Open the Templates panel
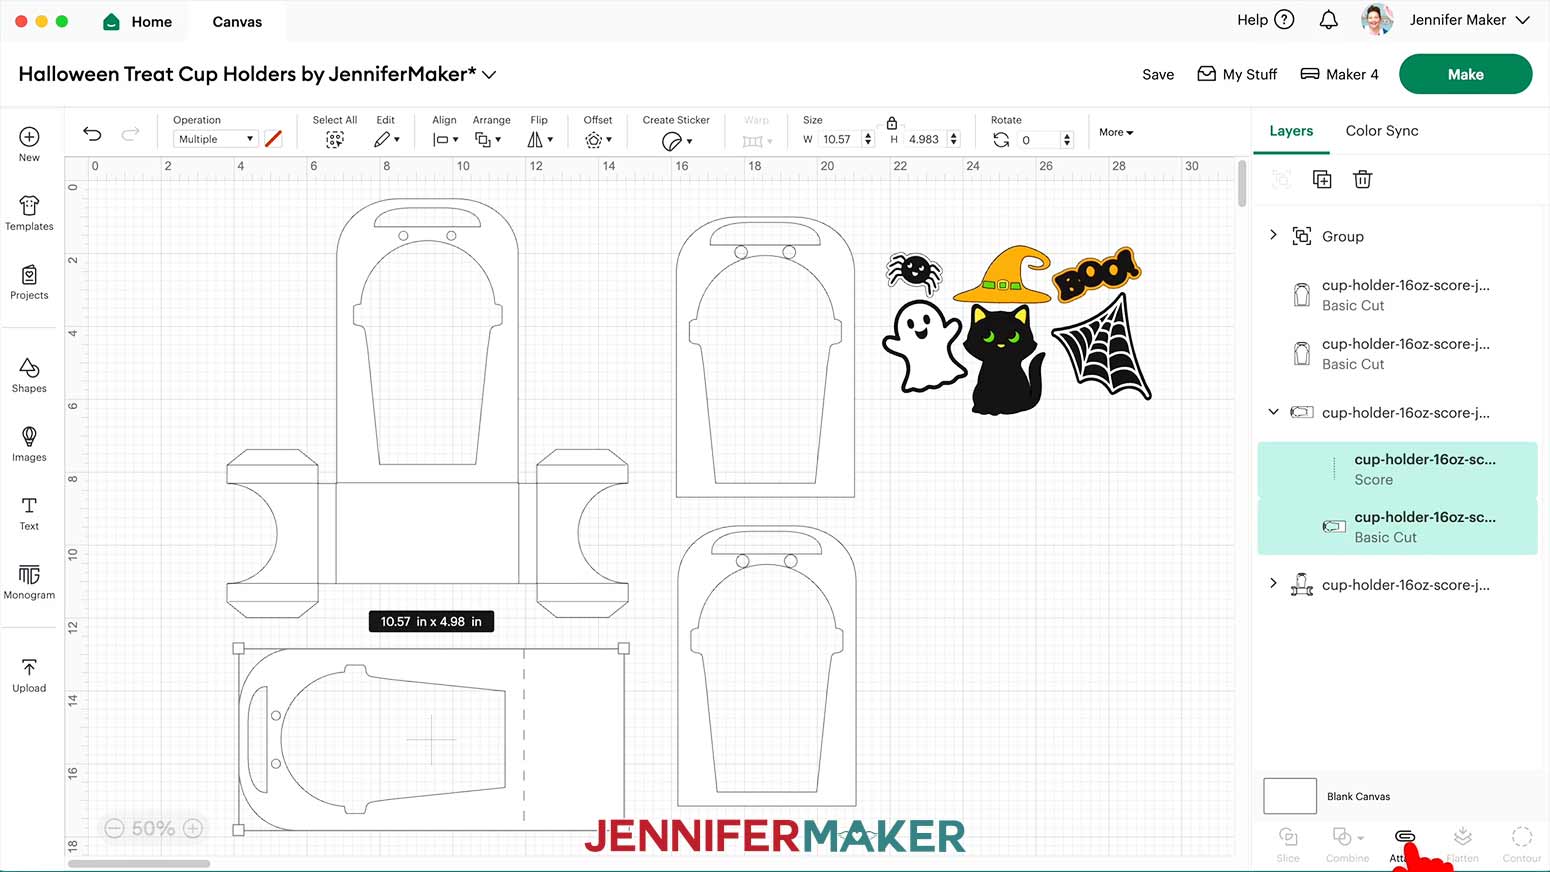Screen dimensions: 1550x872 click(x=29, y=213)
